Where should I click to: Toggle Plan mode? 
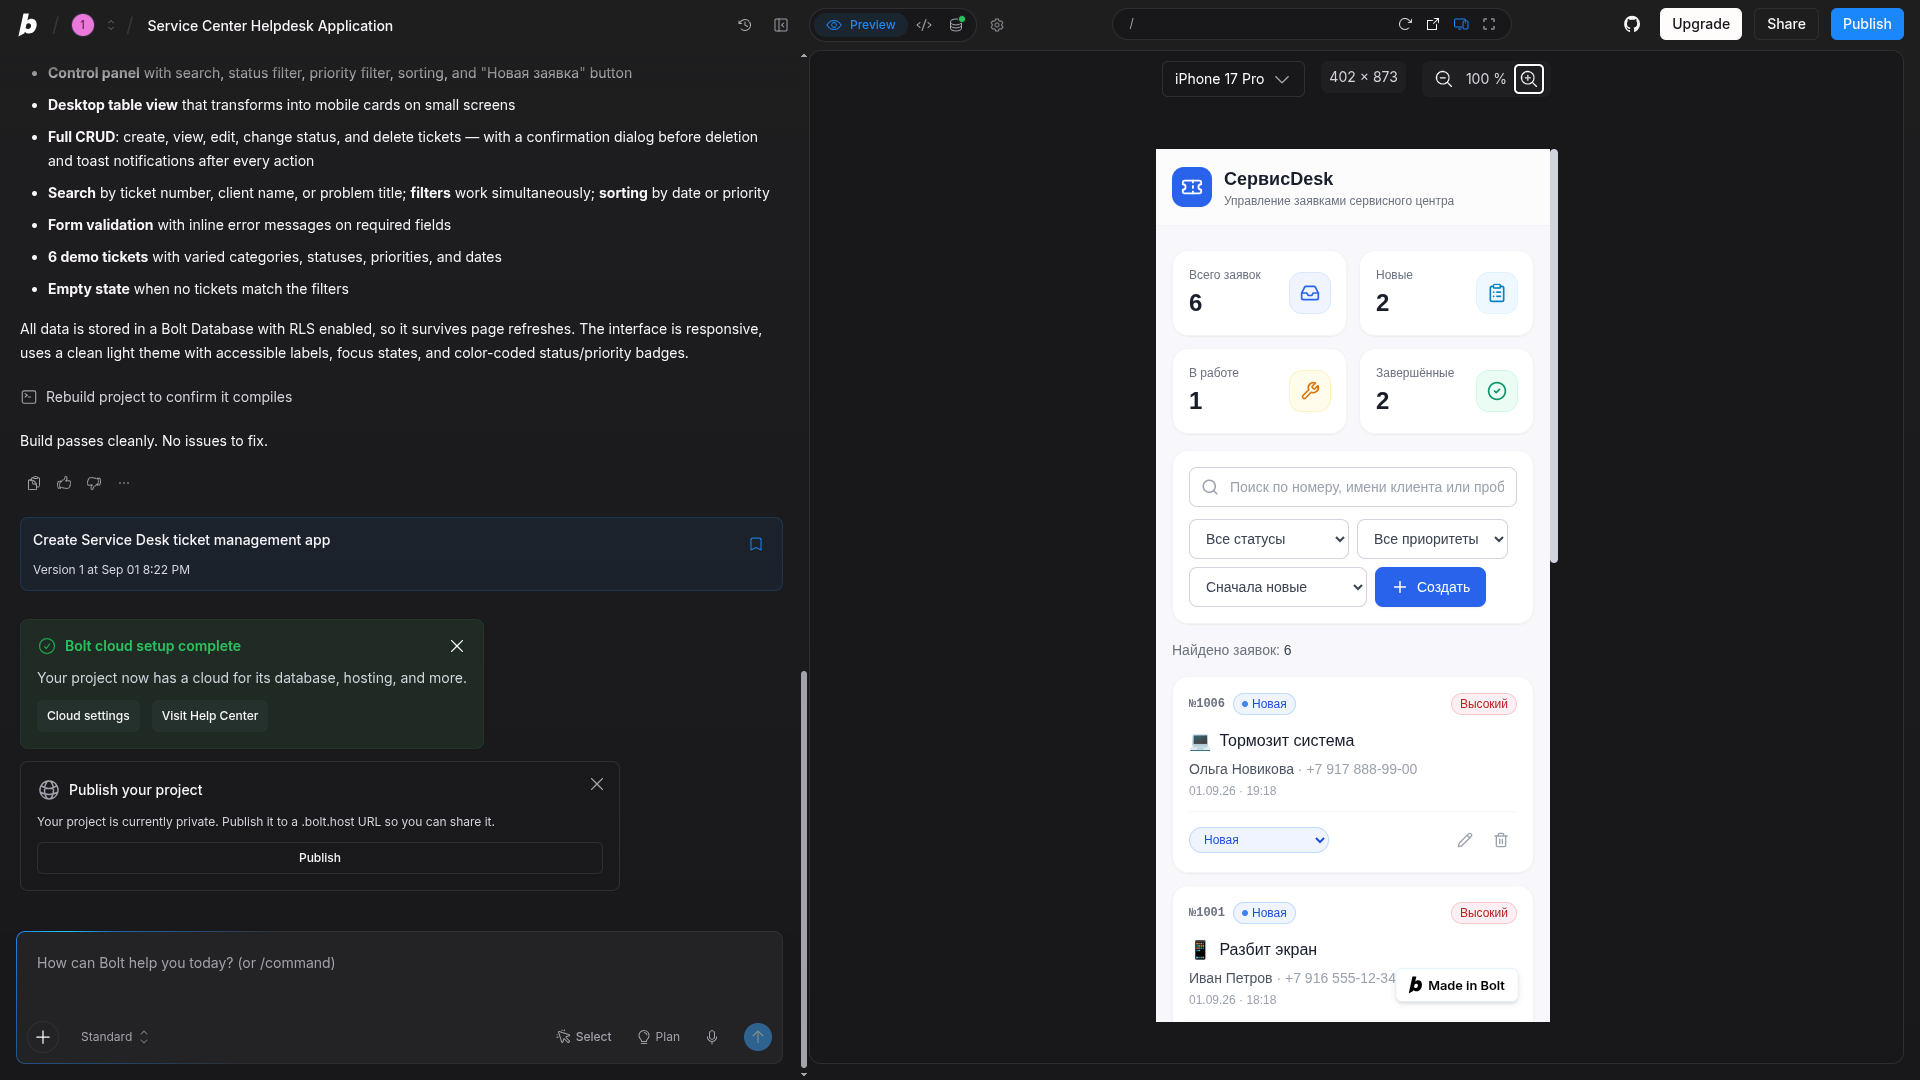(x=659, y=1037)
